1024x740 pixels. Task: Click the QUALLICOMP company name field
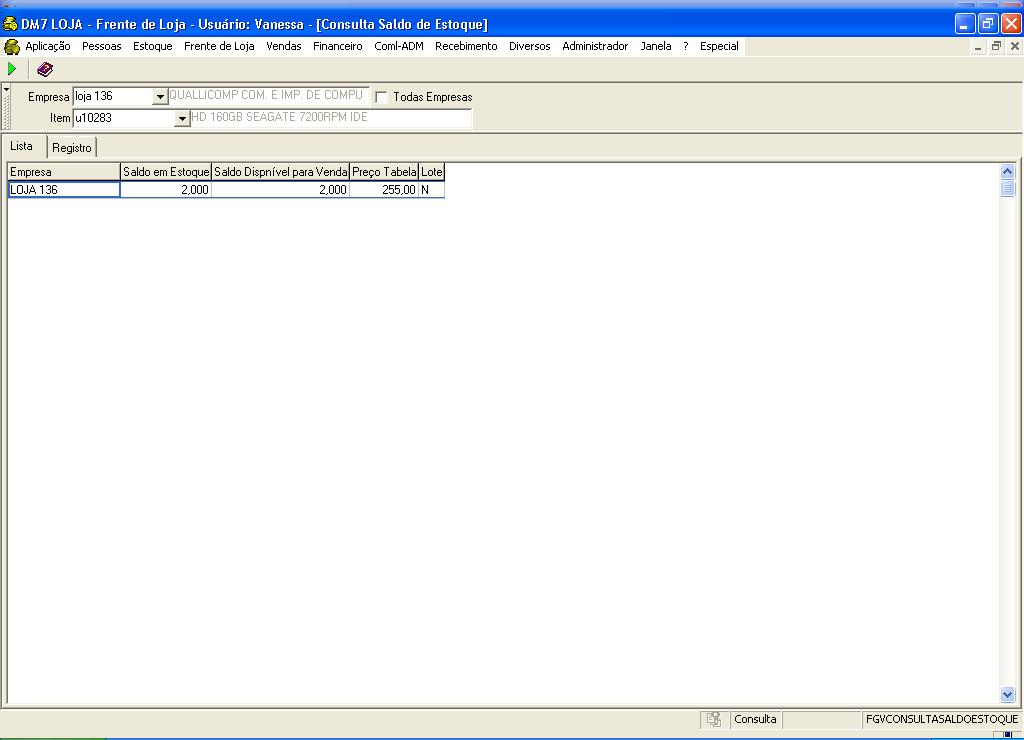tap(268, 95)
